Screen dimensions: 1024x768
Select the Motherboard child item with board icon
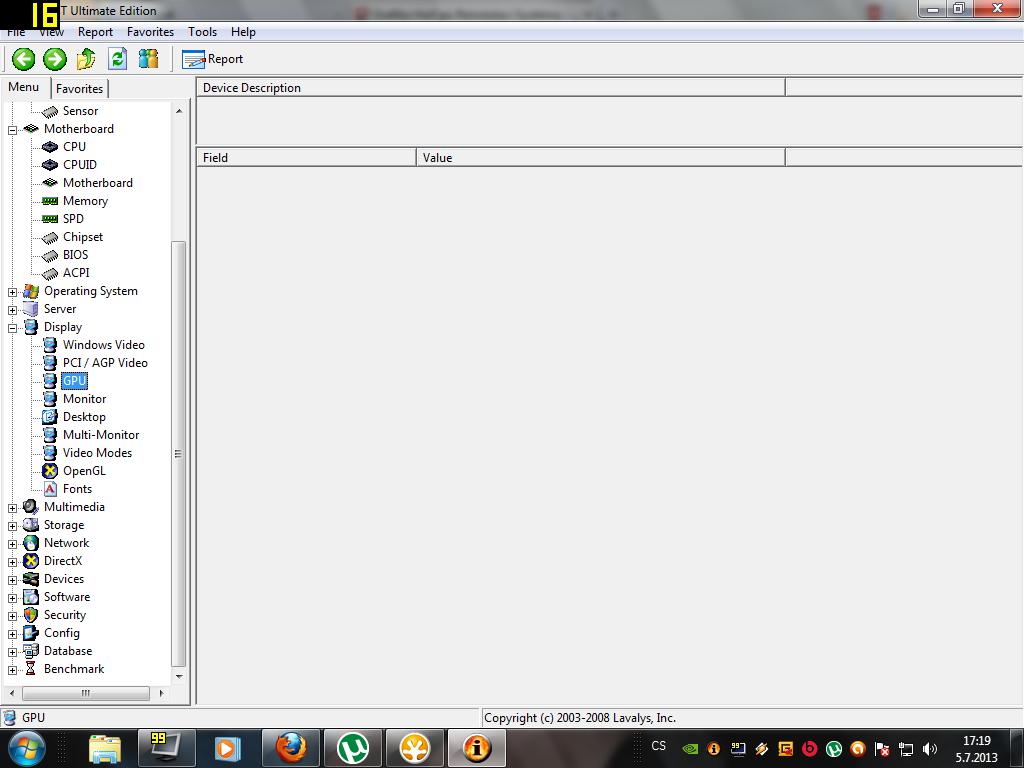tap(98, 183)
